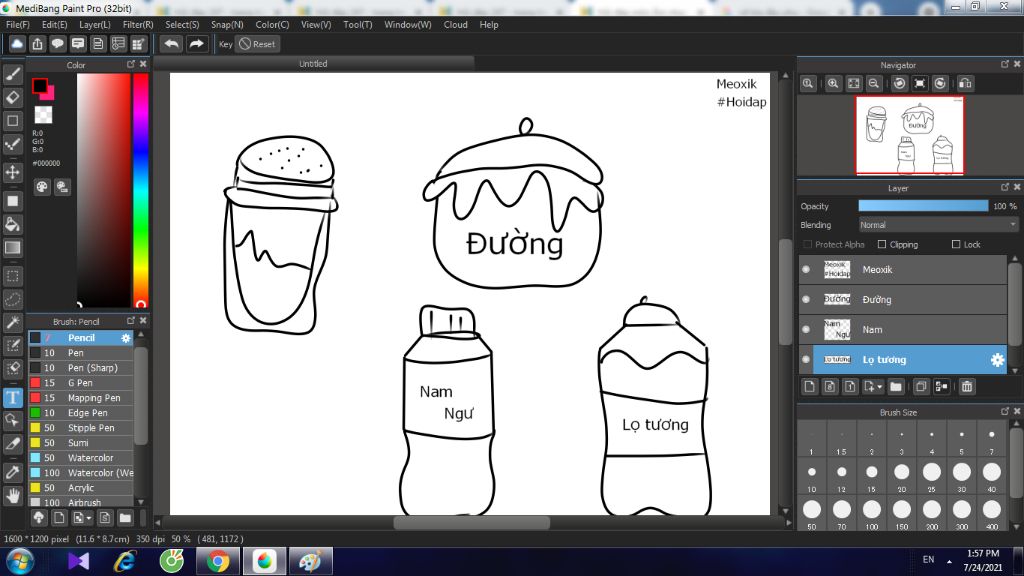The image size is (1024, 576).
Task: Toggle visibility of the Meoxik layer
Action: point(807,270)
